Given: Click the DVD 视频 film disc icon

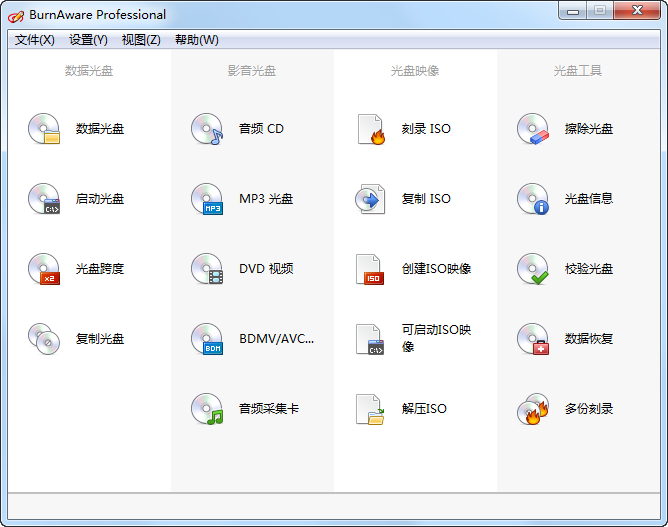Looking at the screenshot, I should (207, 269).
